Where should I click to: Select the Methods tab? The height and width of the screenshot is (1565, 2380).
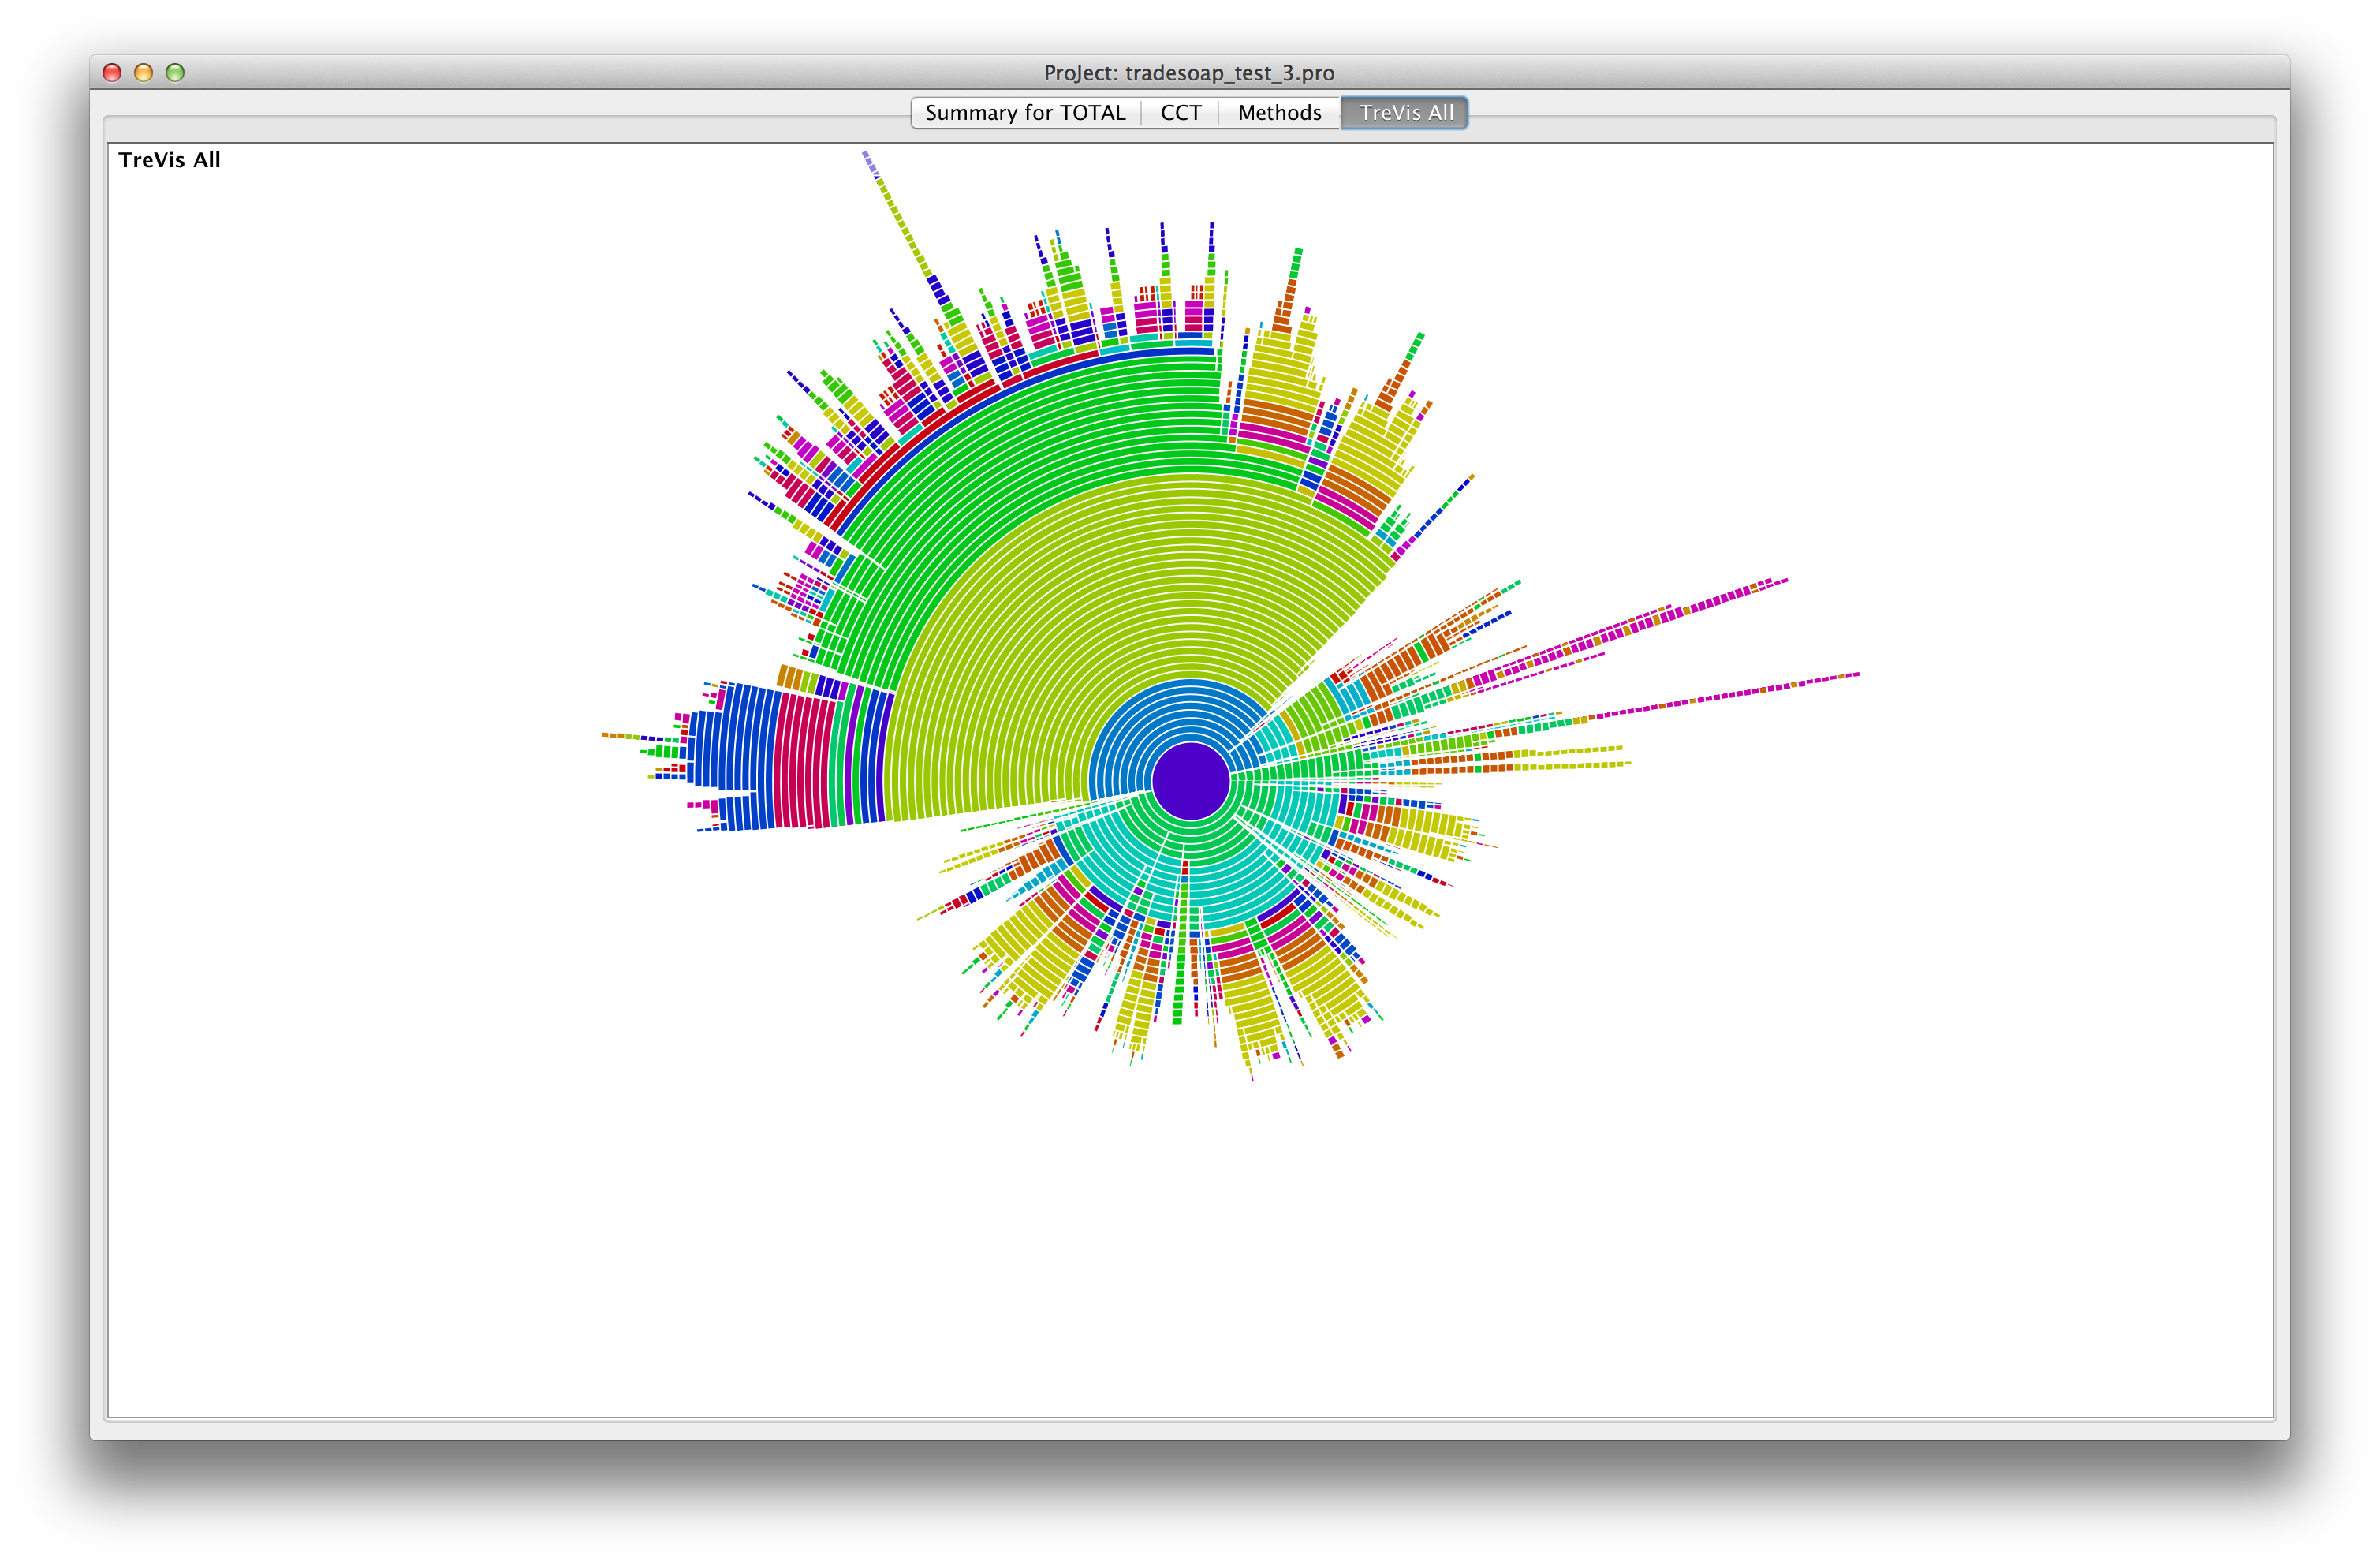[1279, 113]
